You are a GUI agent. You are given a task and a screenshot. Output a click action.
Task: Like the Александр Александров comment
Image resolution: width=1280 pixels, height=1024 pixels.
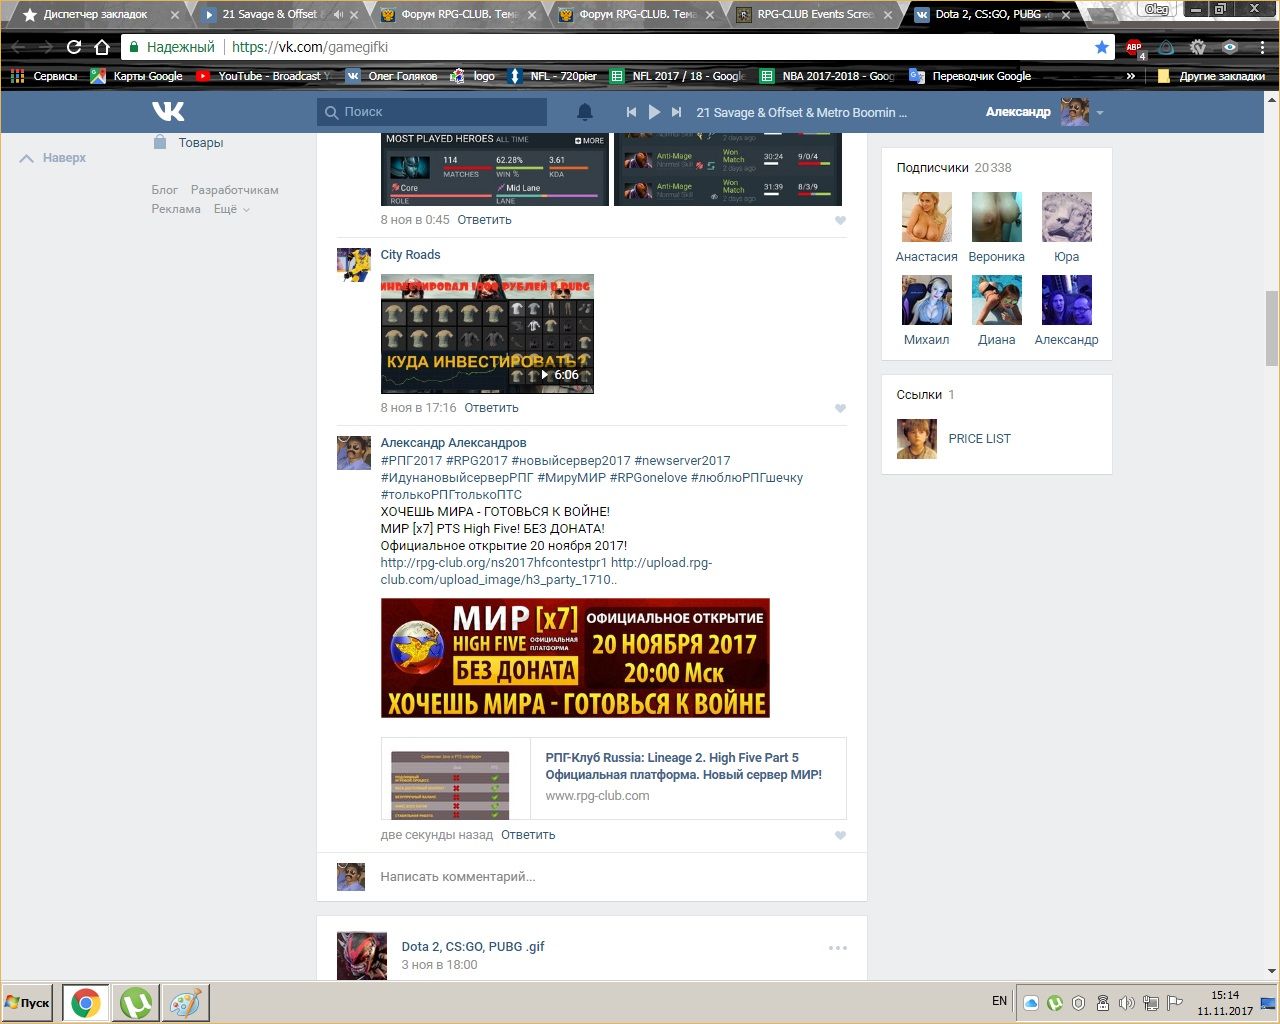coord(840,835)
